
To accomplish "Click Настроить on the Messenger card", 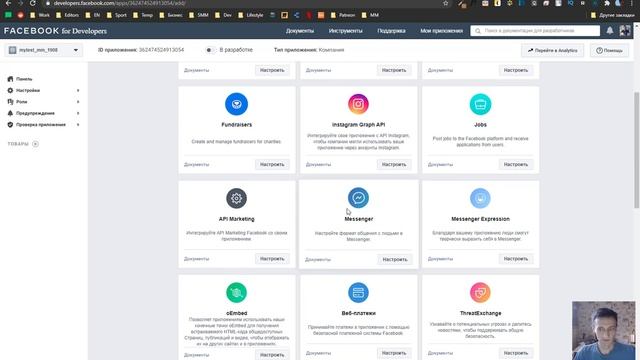I will 395,260.
